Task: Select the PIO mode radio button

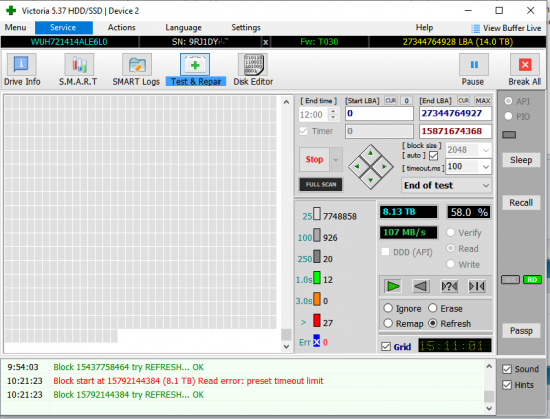Action: [508, 116]
